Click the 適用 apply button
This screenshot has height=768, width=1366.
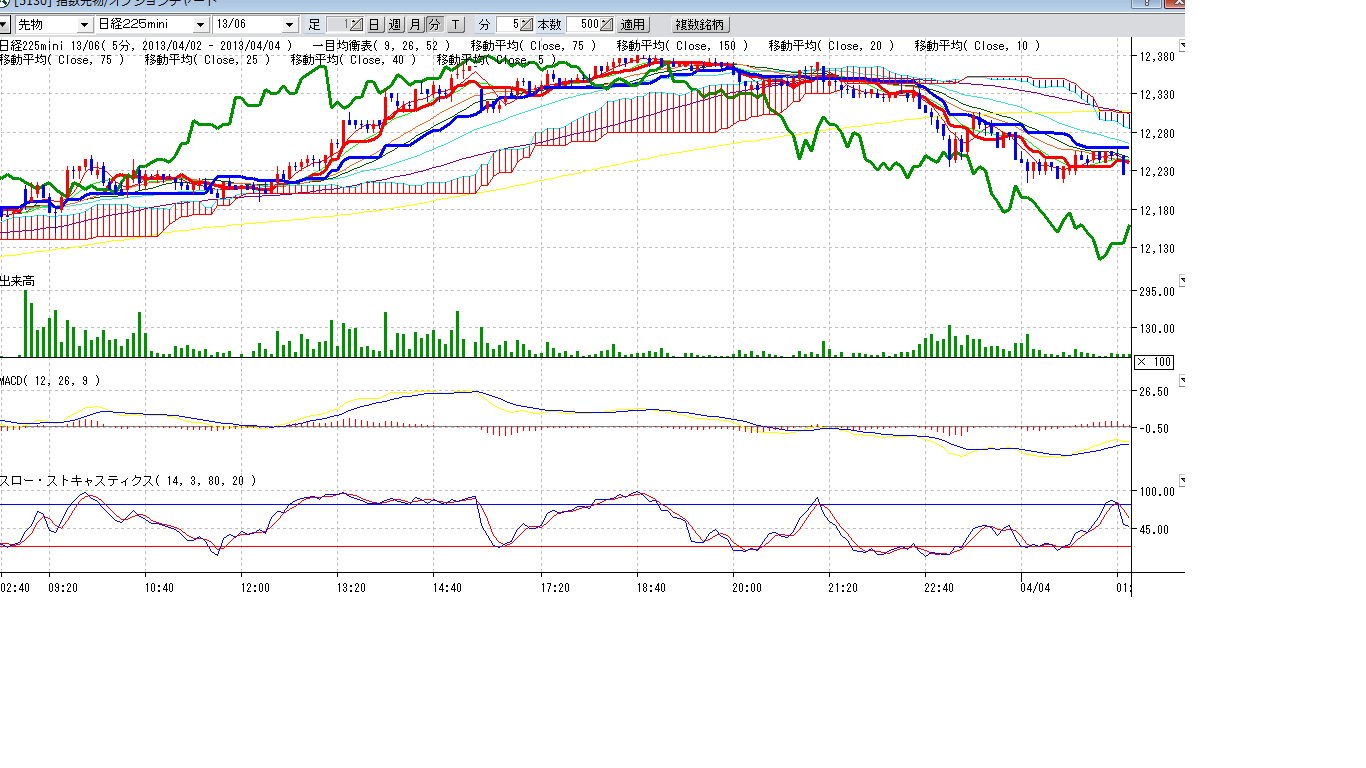(632, 24)
